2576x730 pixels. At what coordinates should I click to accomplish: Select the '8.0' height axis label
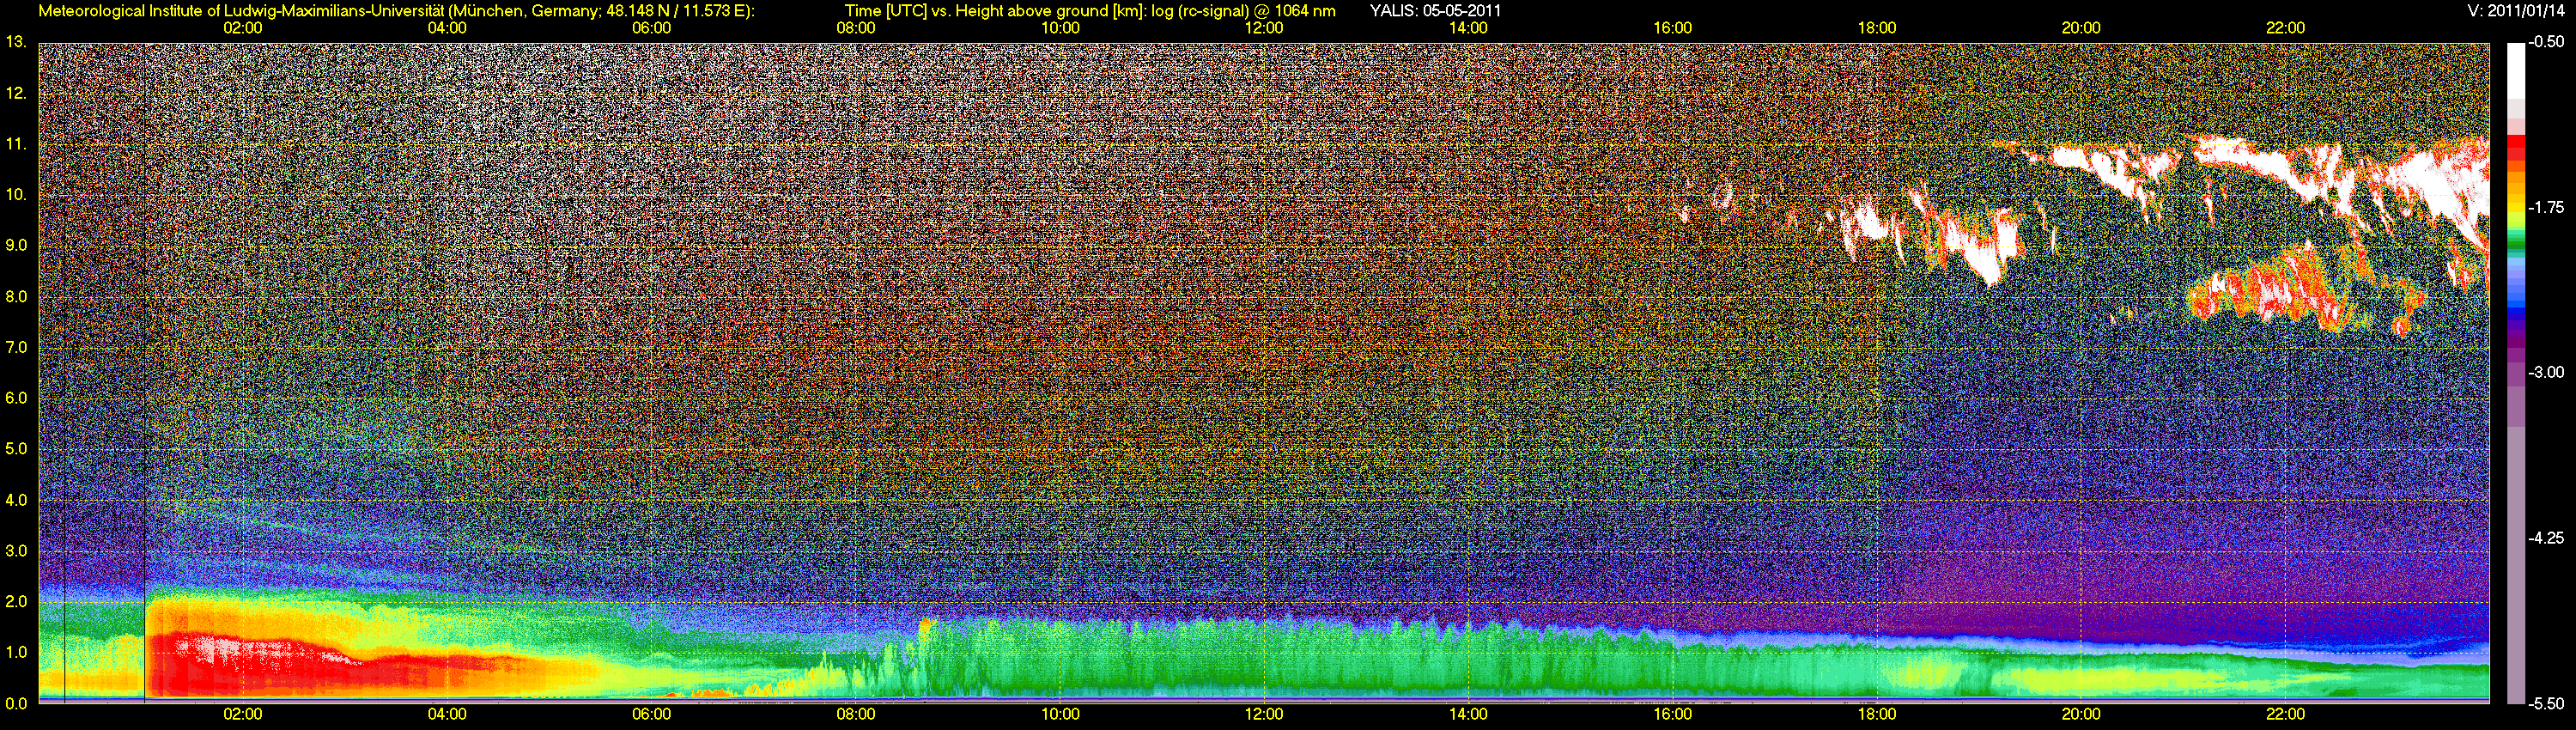pos(16,297)
